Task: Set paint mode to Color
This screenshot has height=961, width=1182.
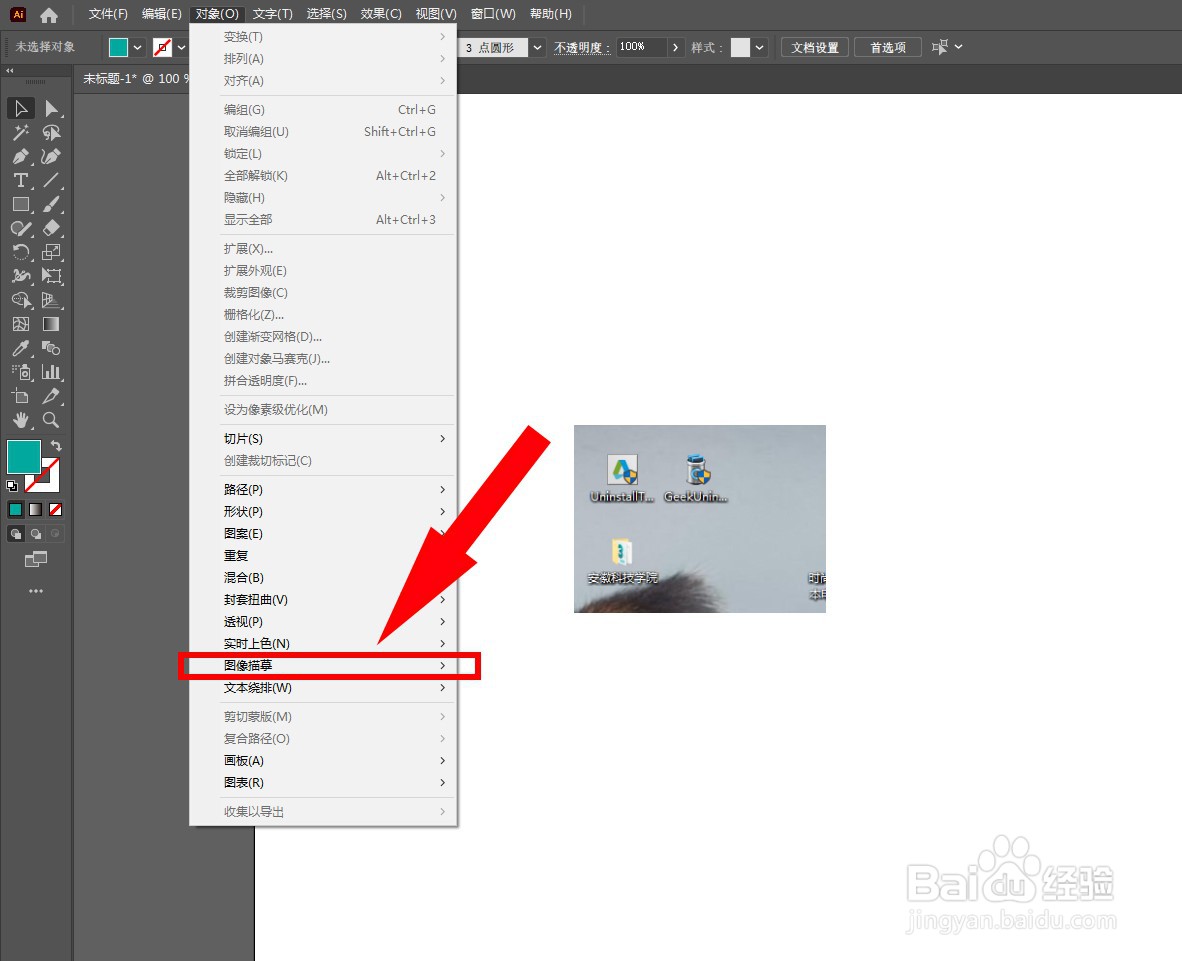Action: [15, 510]
